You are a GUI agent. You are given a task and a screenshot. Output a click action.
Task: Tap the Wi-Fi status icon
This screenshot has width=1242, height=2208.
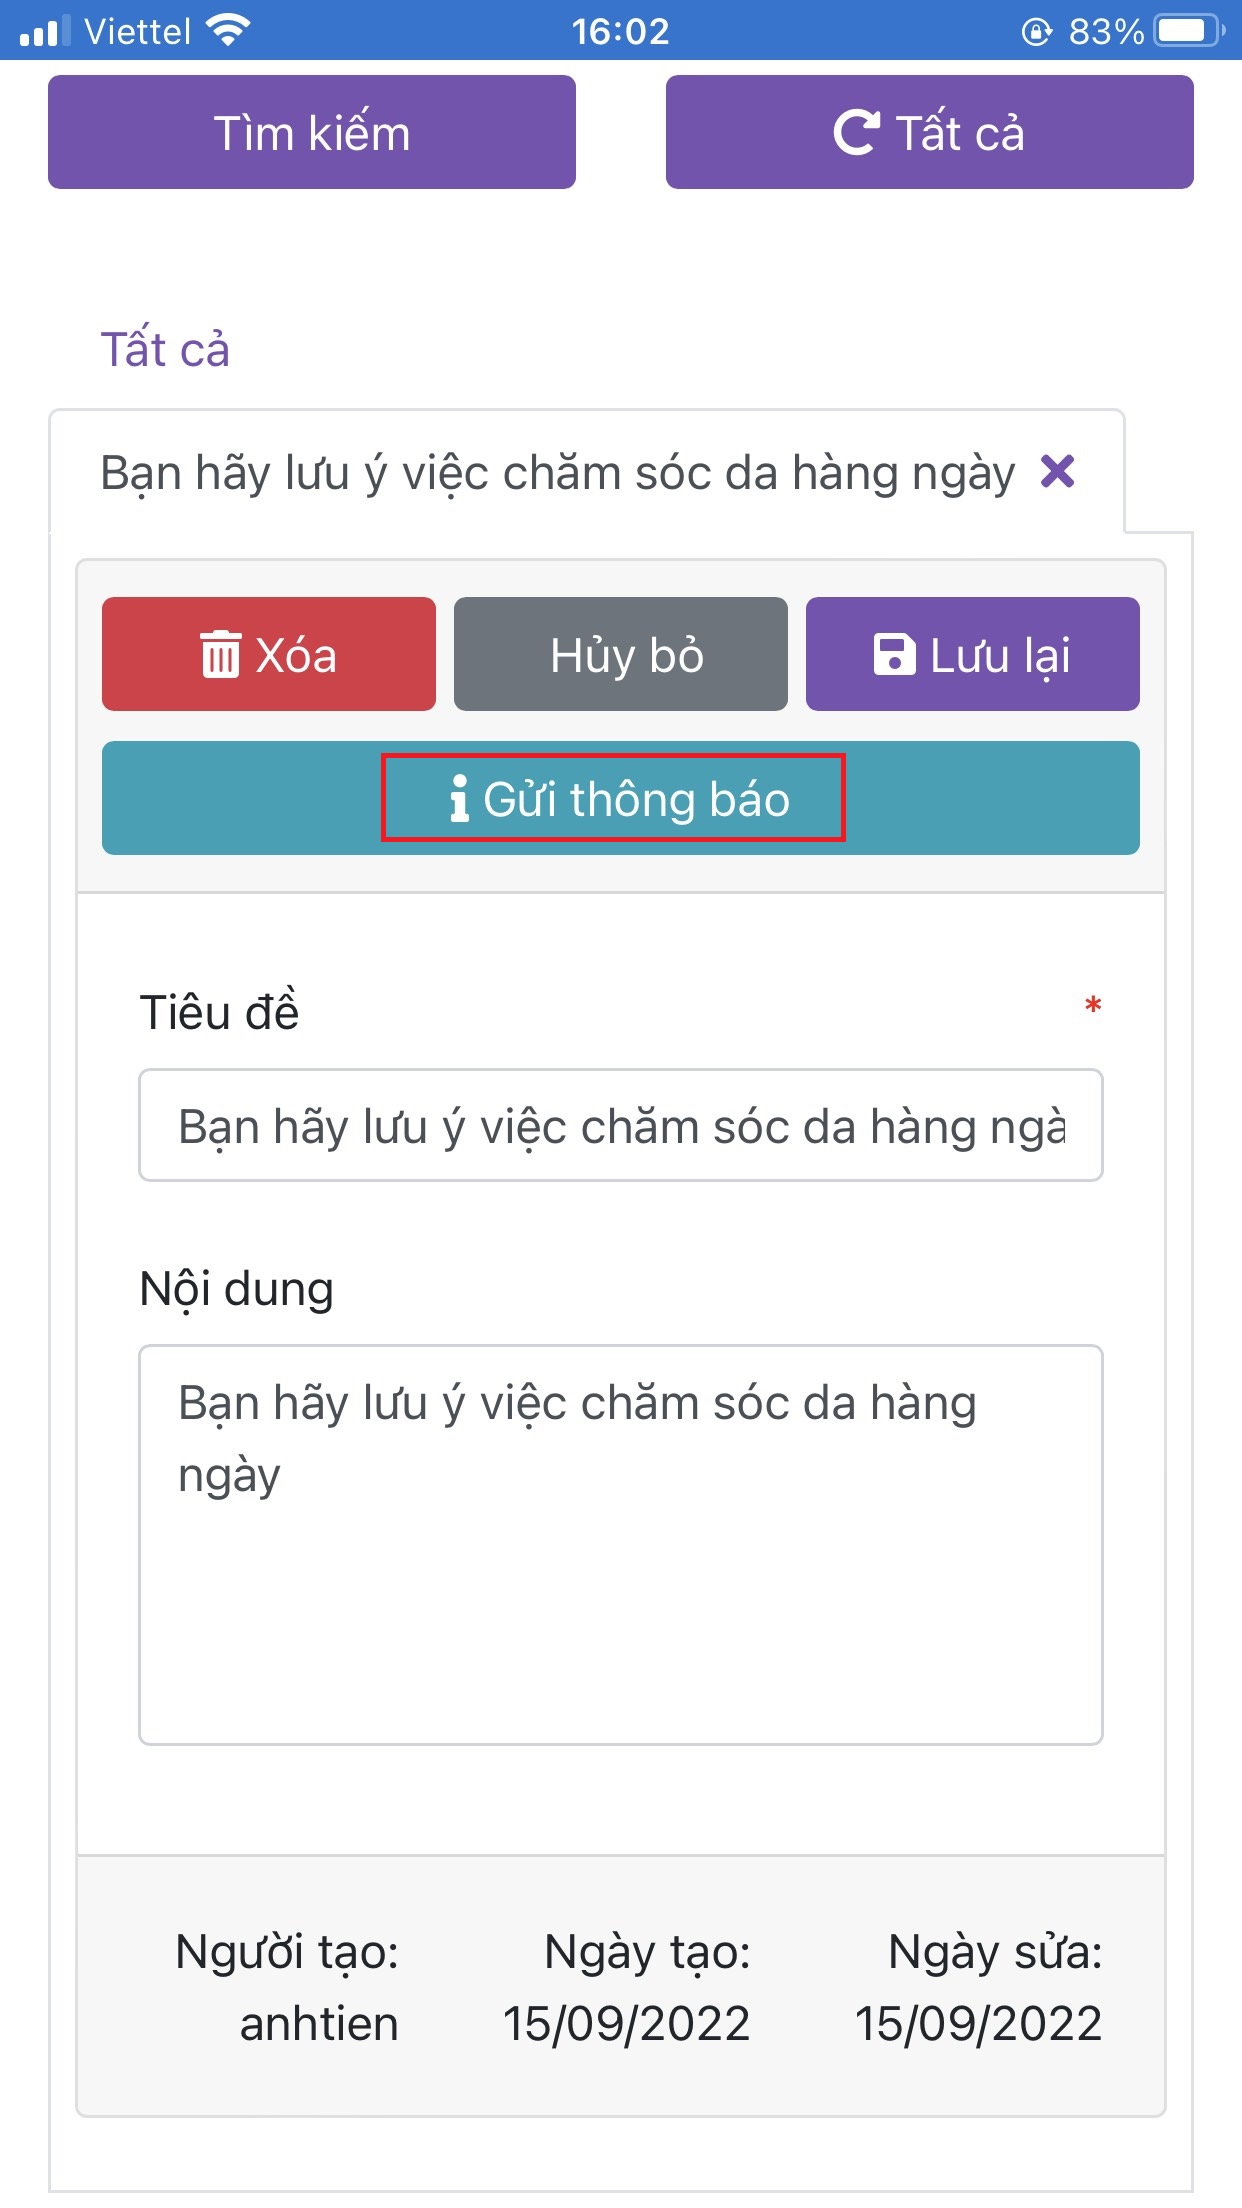point(228,31)
